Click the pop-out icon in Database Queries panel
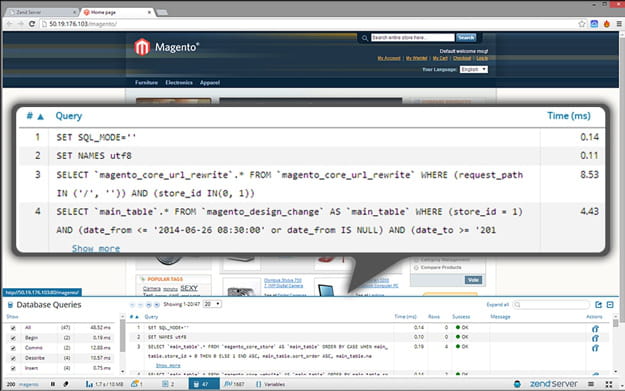 pos(598,305)
